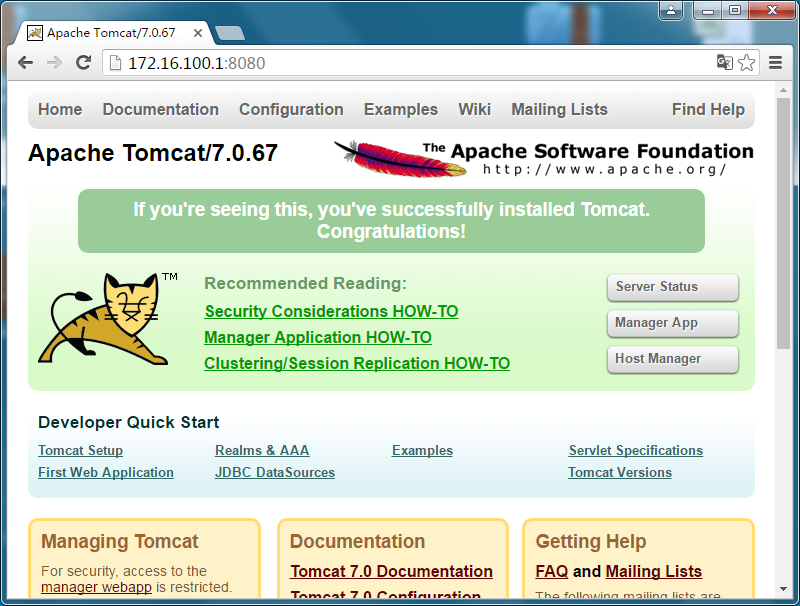
Task: Click the Host Manager button
Action: coord(672,359)
